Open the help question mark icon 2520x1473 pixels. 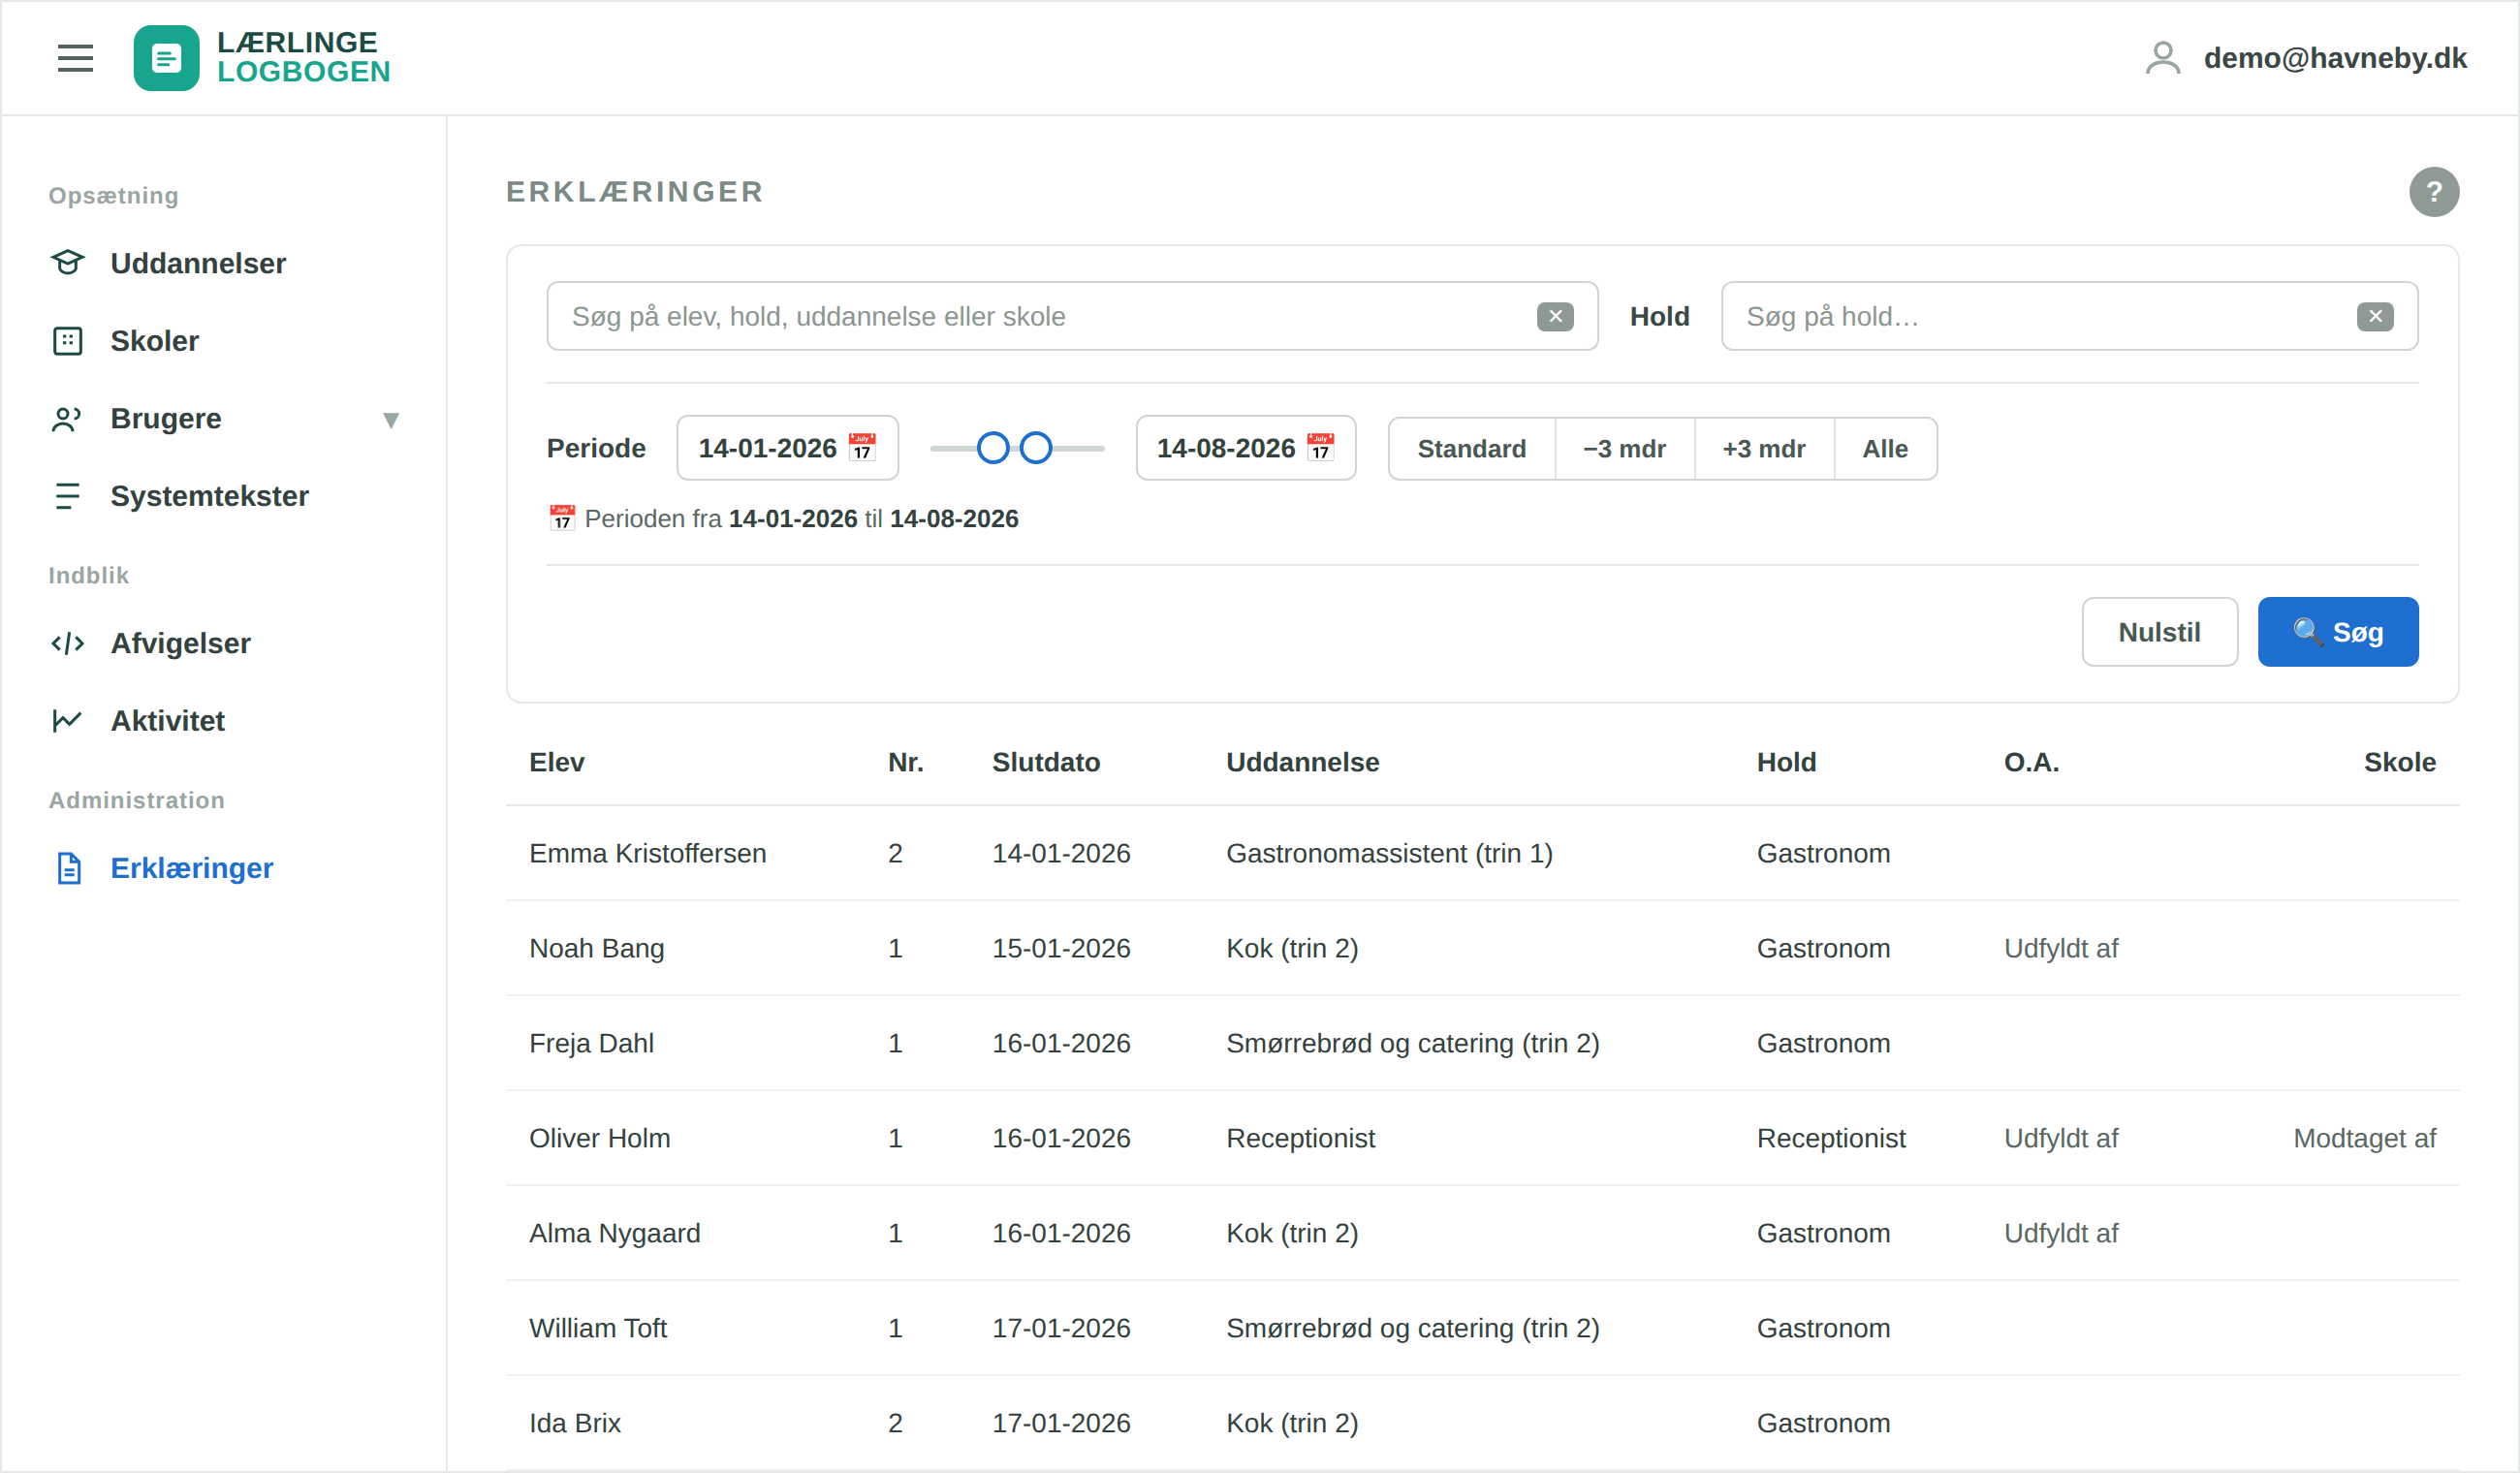[2433, 192]
